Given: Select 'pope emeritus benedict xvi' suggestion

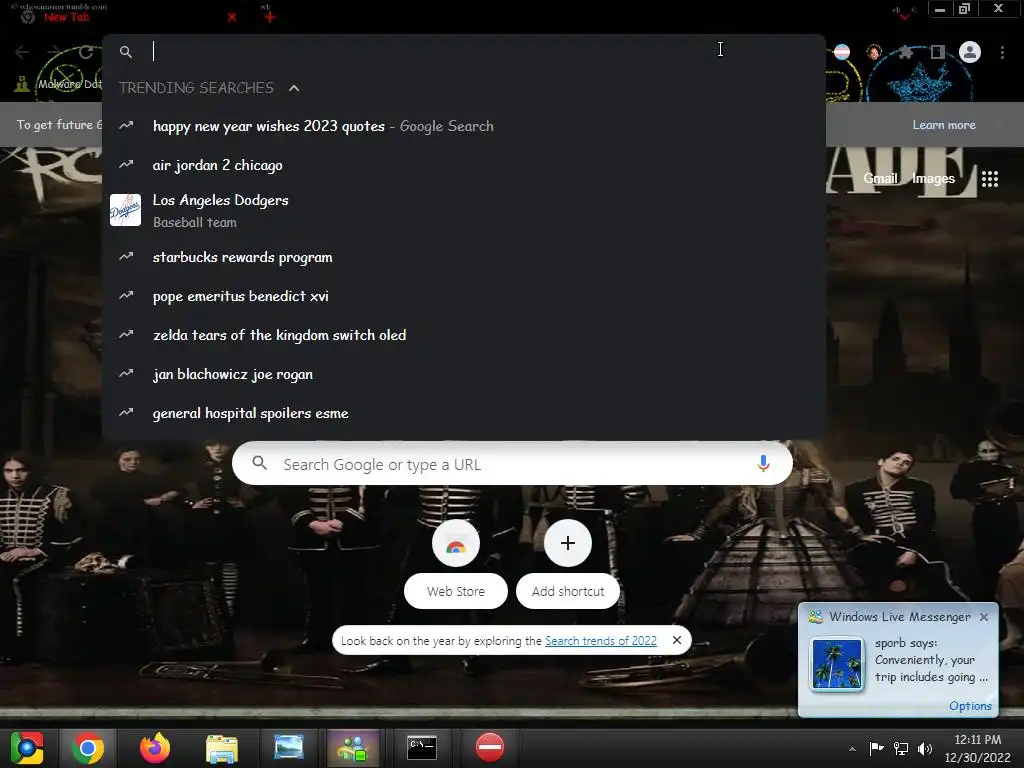Looking at the screenshot, I should (464, 296).
